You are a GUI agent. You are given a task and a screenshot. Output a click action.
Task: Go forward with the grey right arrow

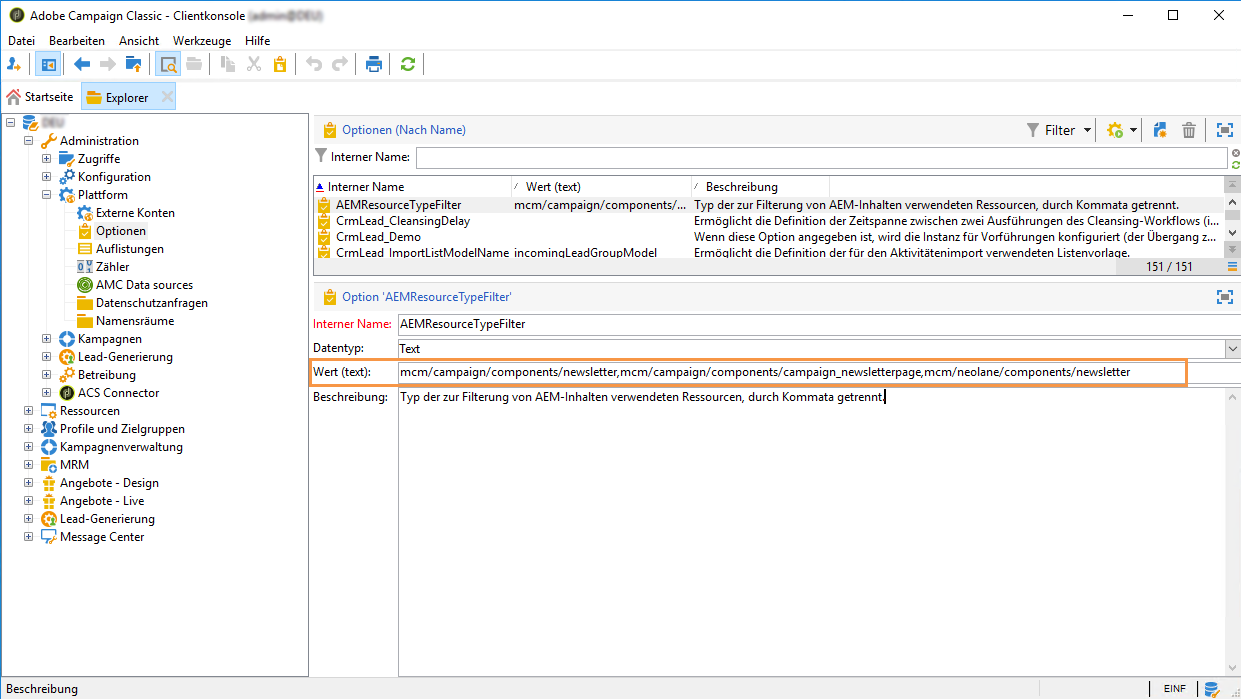[108, 64]
